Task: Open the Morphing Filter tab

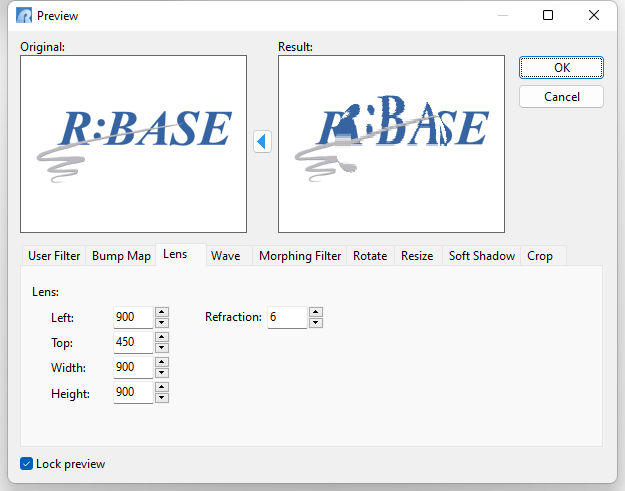Action: click(x=300, y=256)
